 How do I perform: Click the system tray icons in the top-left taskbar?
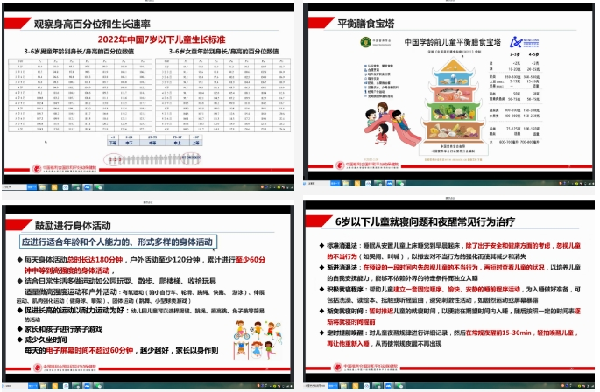[277, 187]
